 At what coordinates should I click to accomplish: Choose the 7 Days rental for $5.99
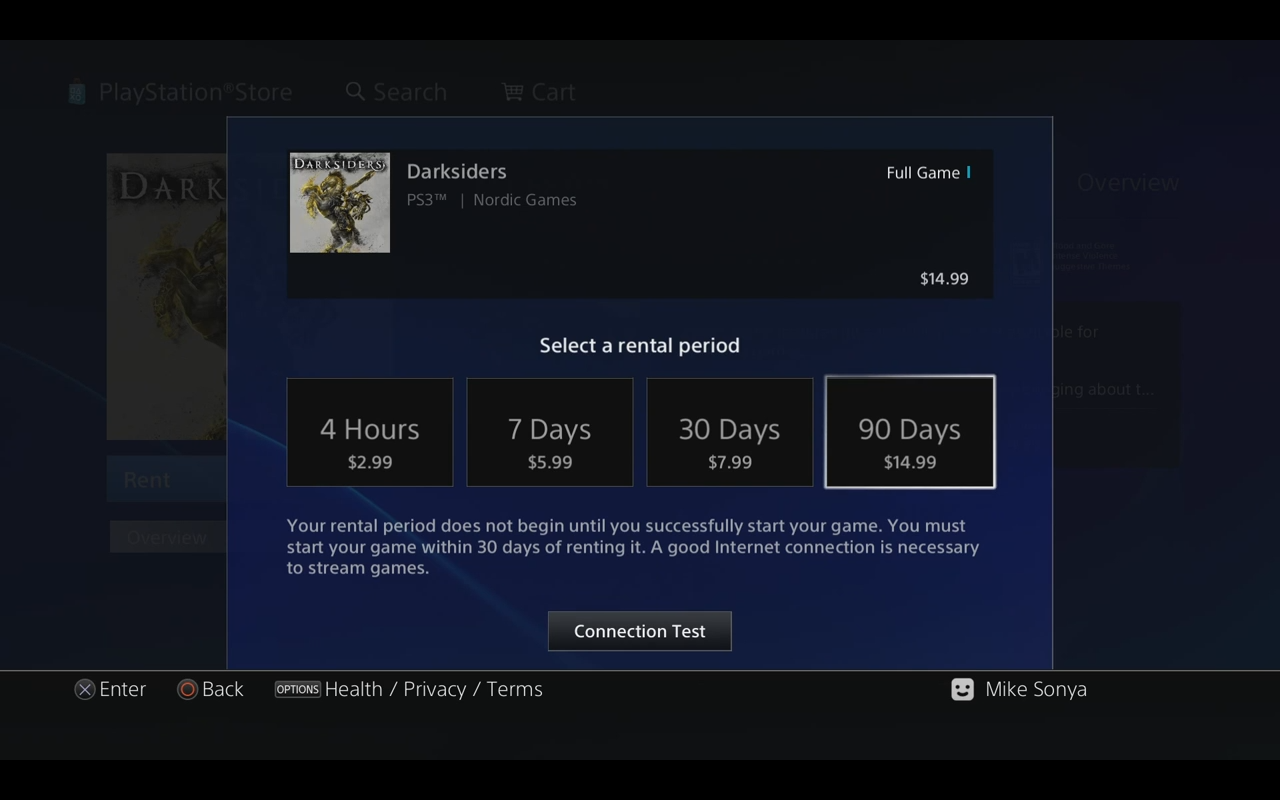pyautogui.click(x=550, y=432)
